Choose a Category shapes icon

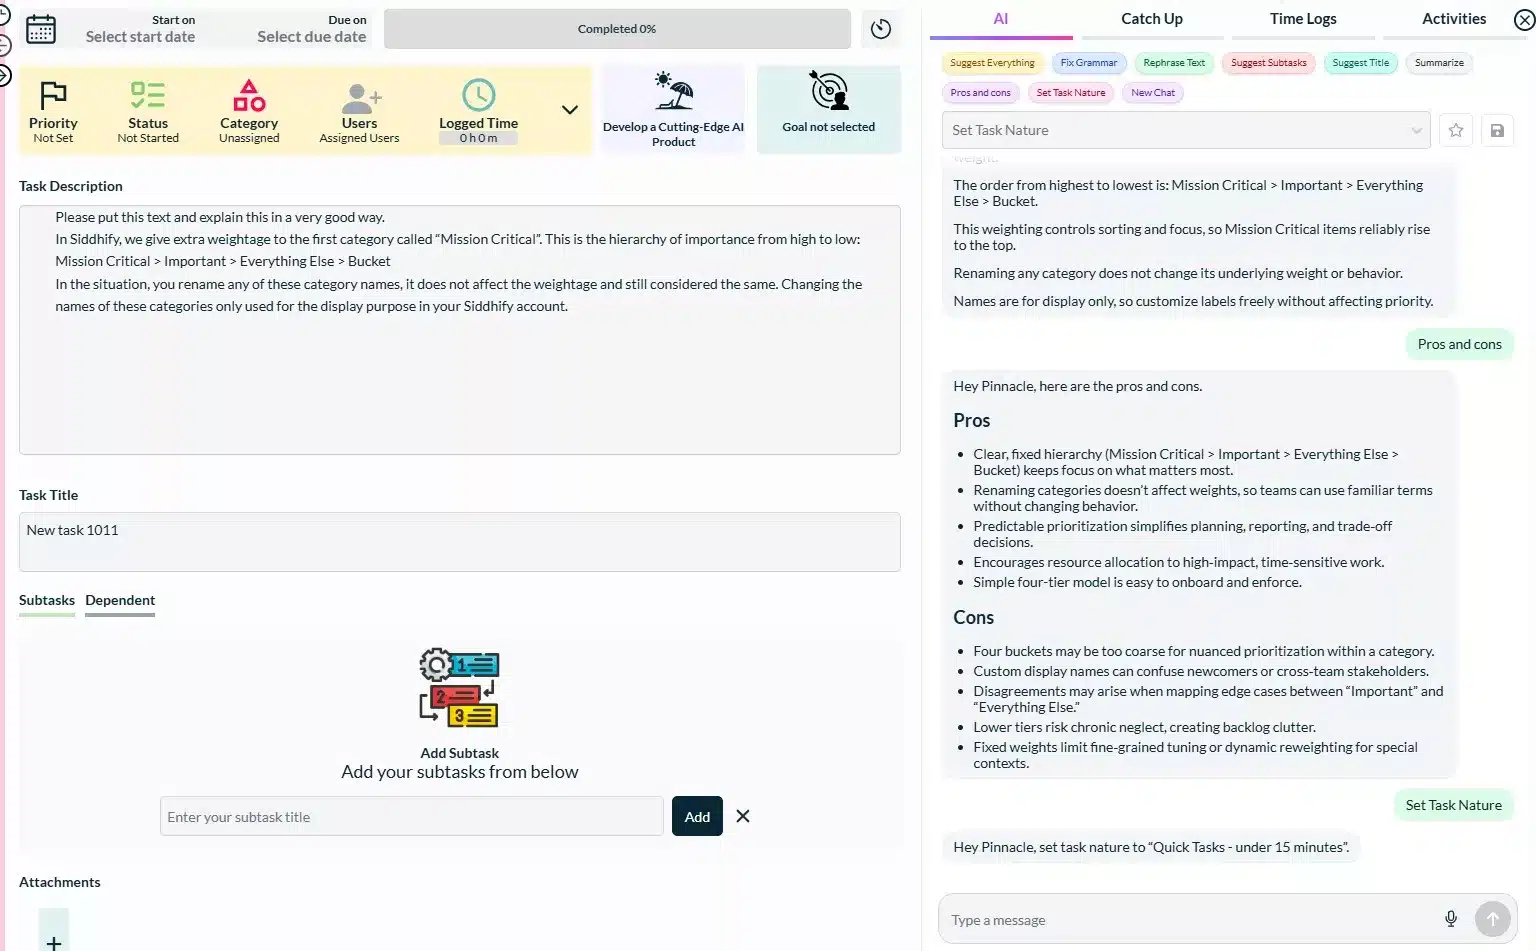tap(249, 96)
